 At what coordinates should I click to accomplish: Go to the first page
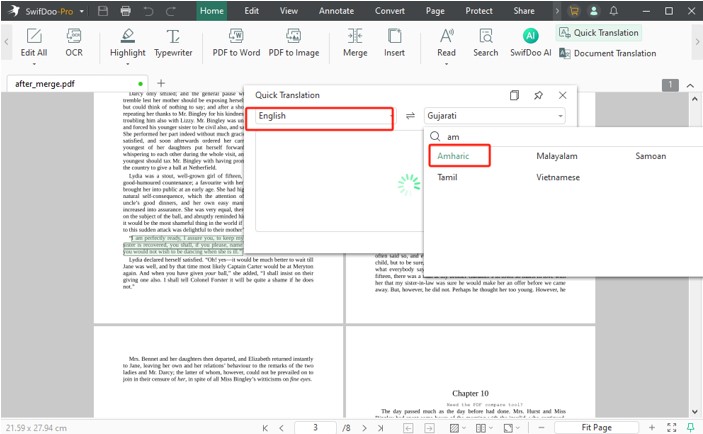coord(265,428)
